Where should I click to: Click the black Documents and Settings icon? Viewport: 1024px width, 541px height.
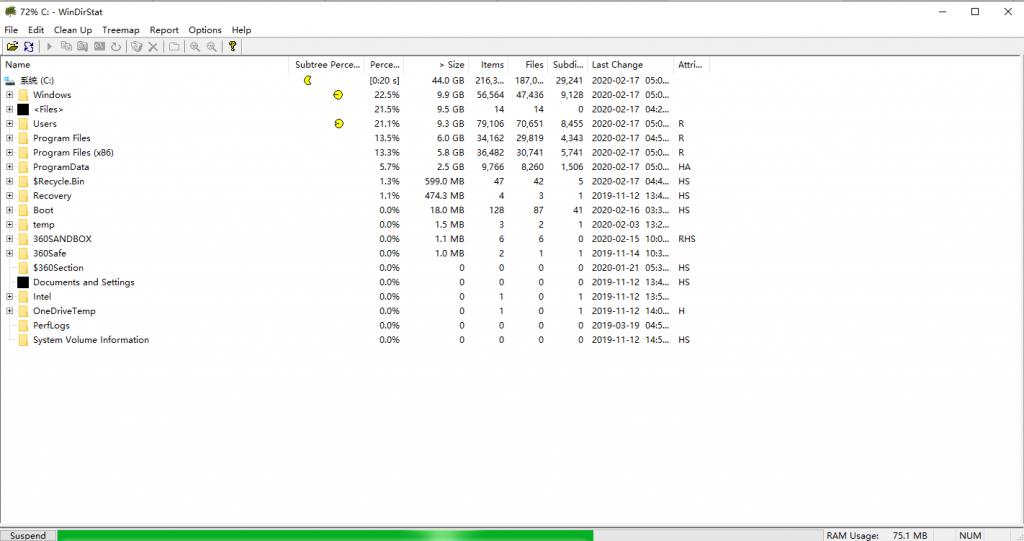(x=24, y=282)
